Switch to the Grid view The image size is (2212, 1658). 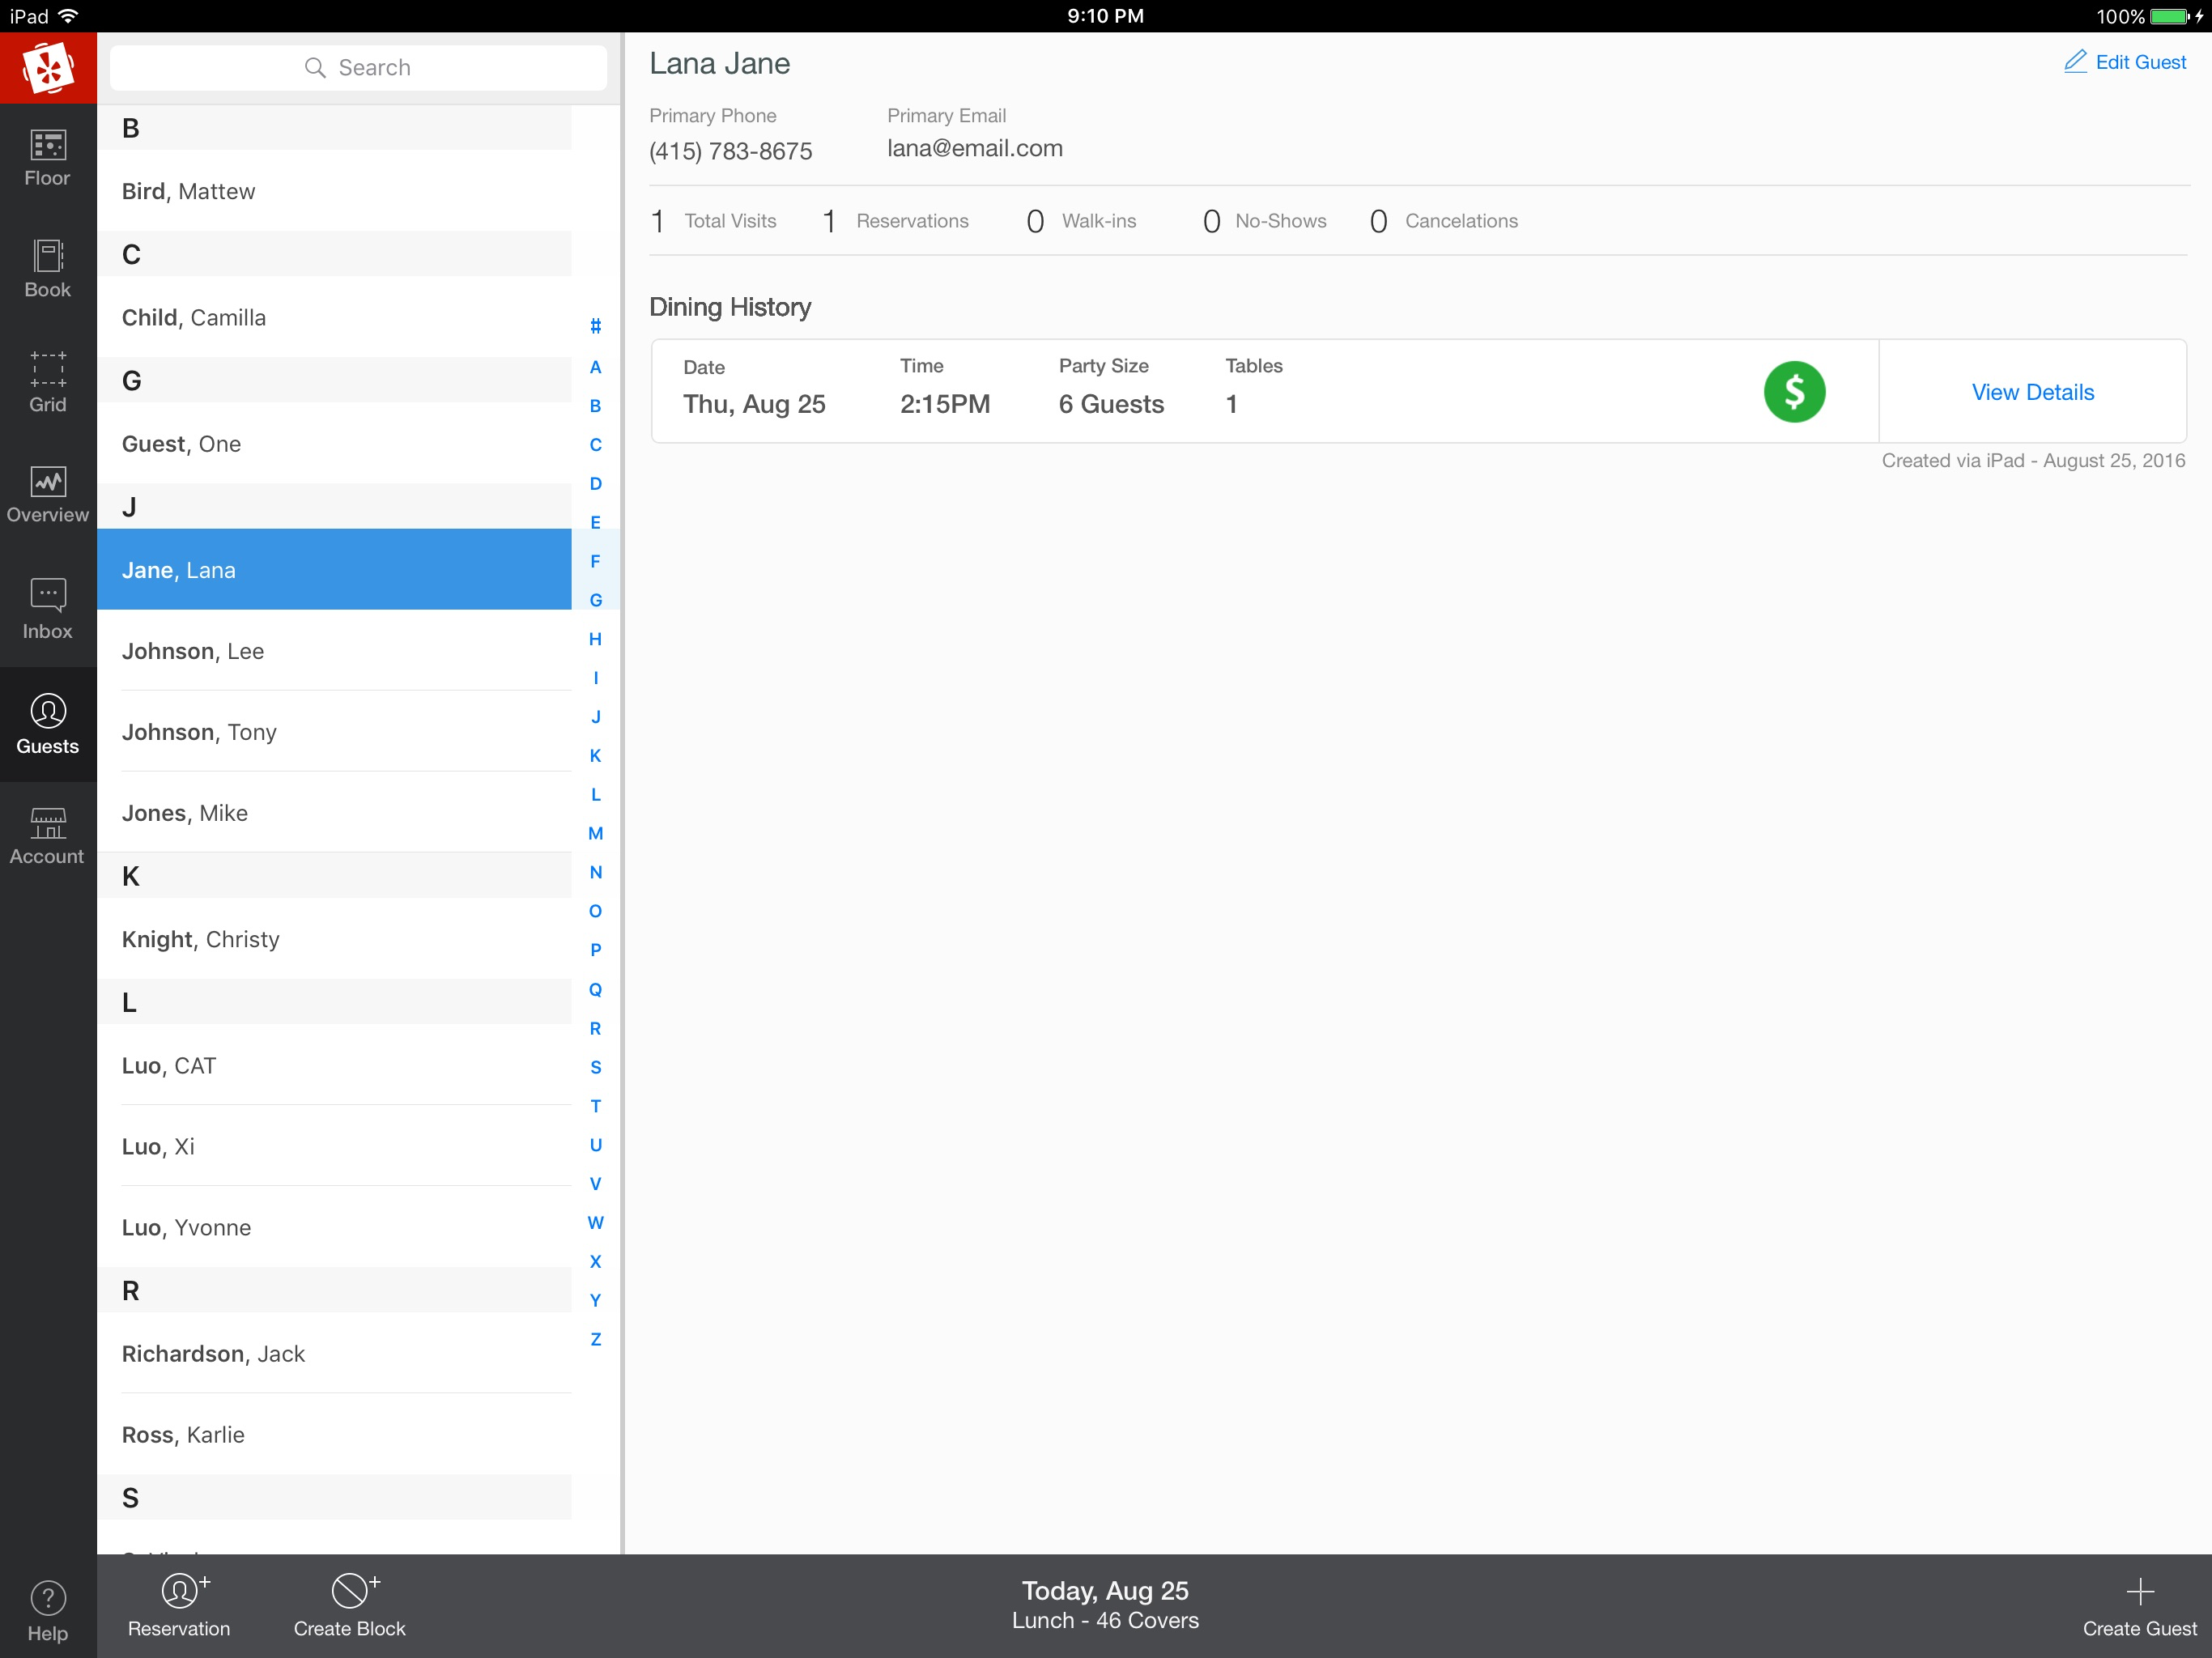[48, 383]
